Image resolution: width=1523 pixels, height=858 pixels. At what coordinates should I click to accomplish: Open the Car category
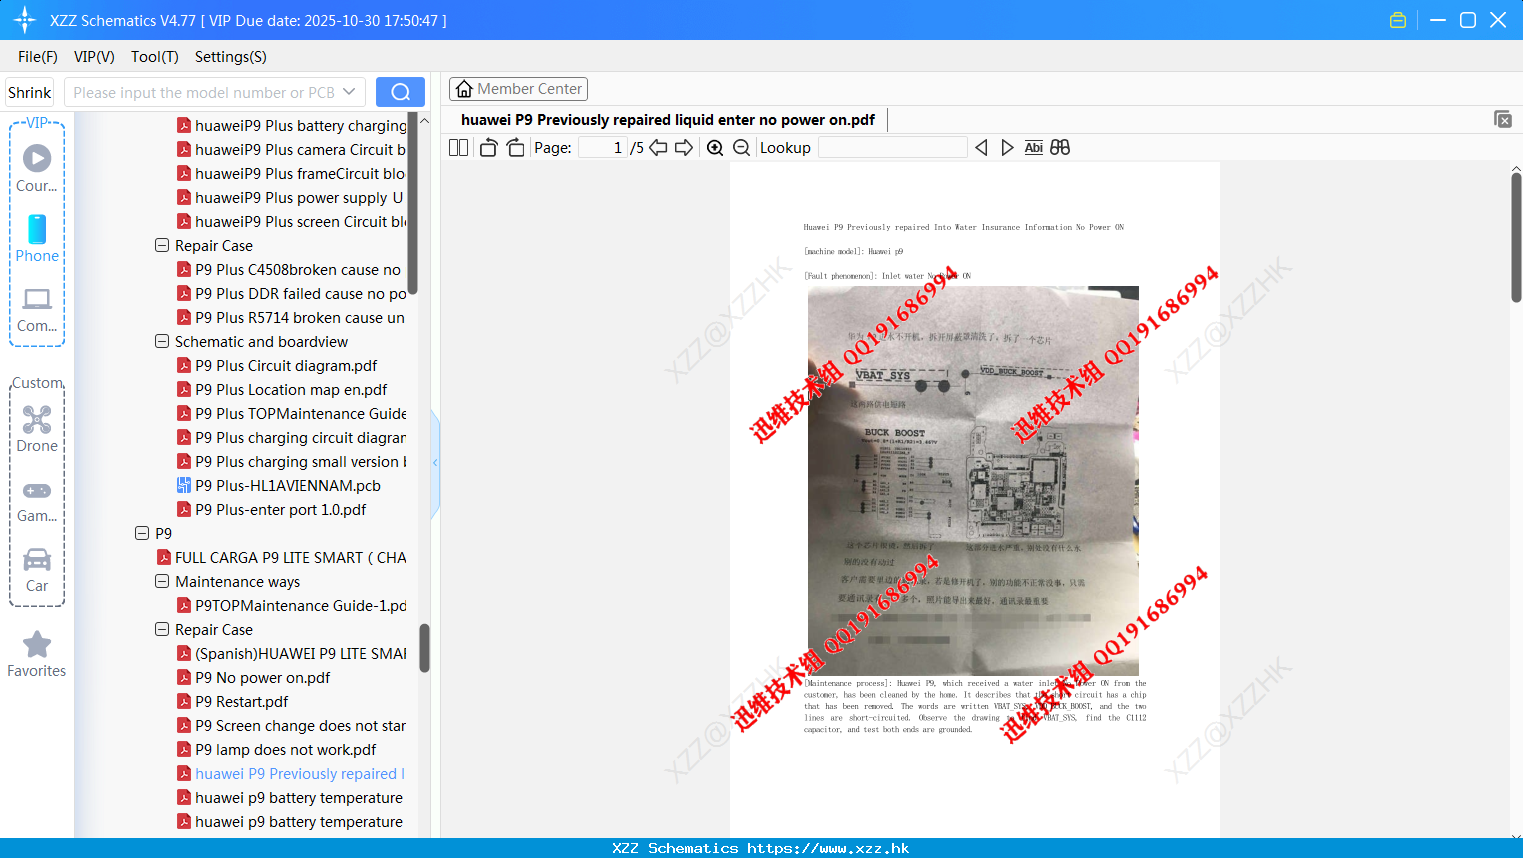pos(37,570)
